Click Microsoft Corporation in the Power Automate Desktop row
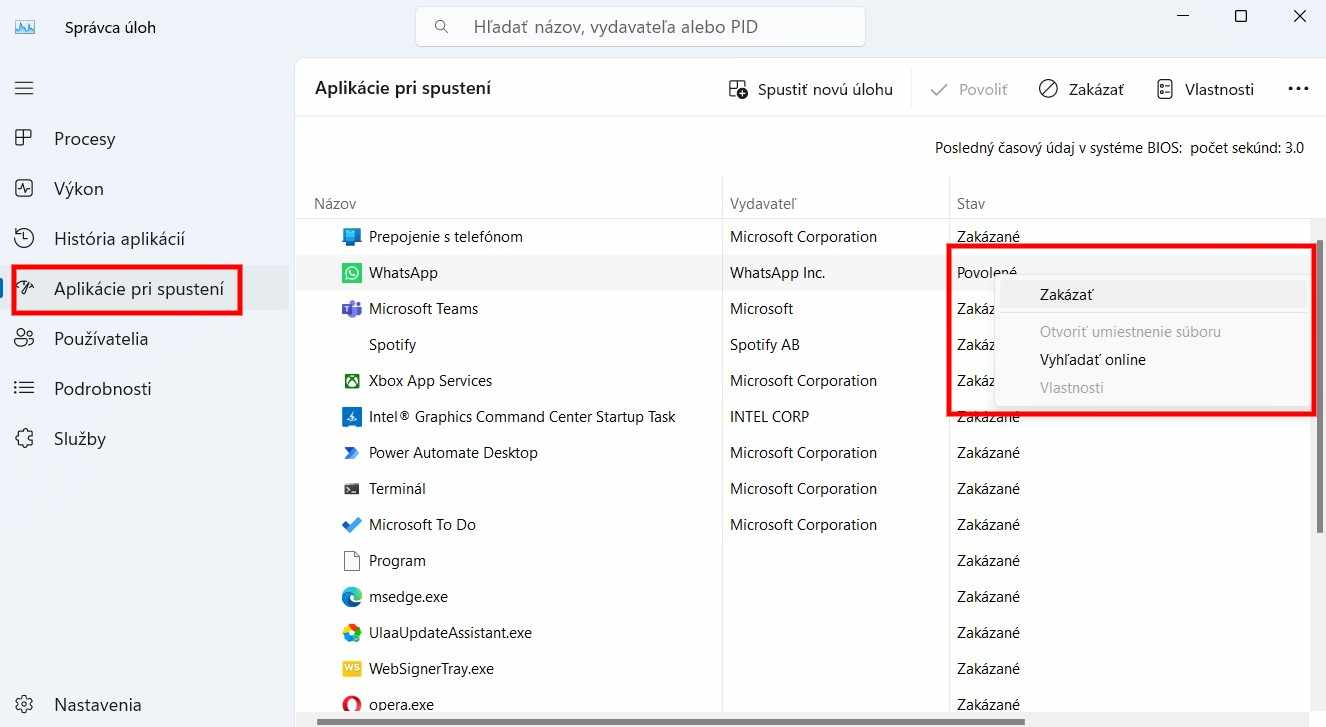1326x727 pixels. pyautogui.click(x=803, y=453)
